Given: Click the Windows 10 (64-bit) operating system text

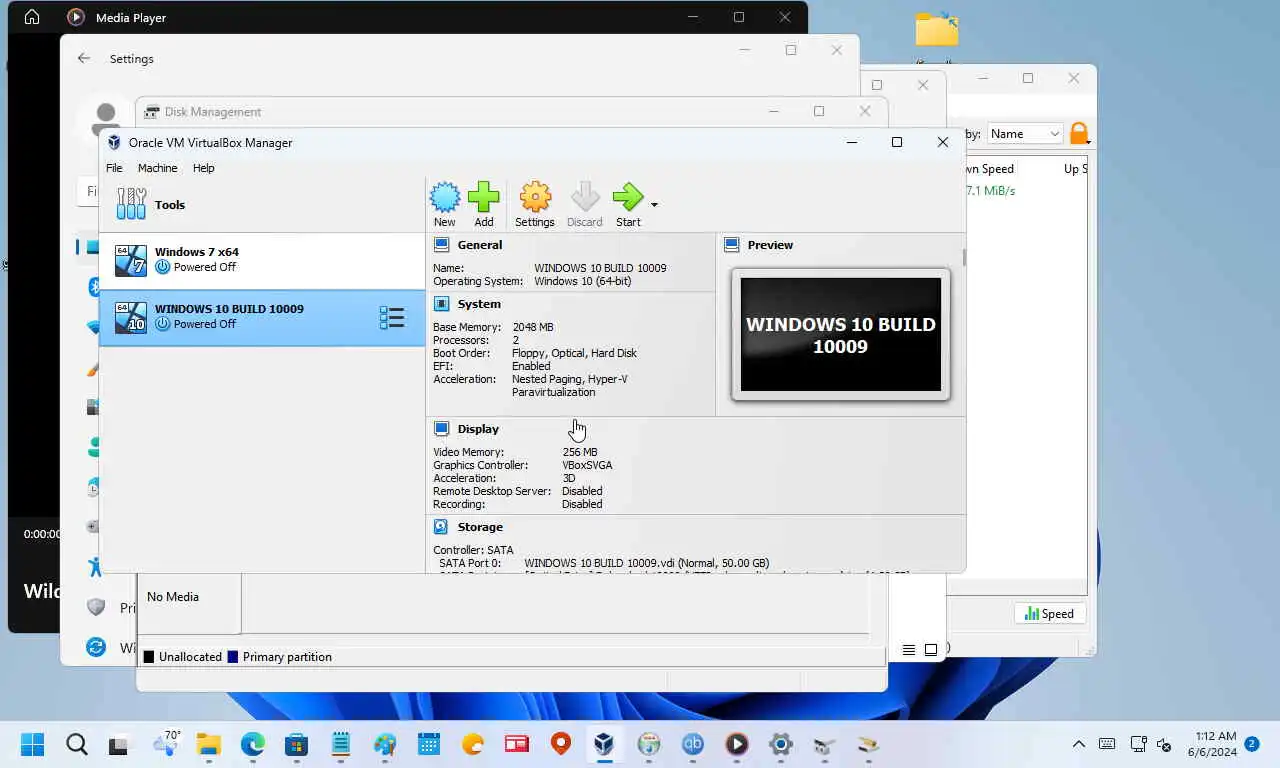Looking at the screenshot, I should 582,281.
